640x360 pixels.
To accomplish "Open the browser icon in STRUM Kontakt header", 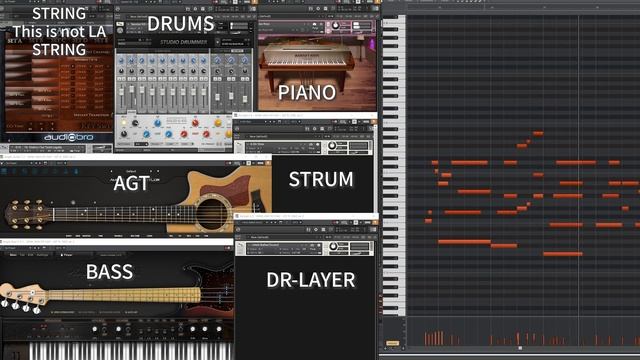I will point(307,129).
